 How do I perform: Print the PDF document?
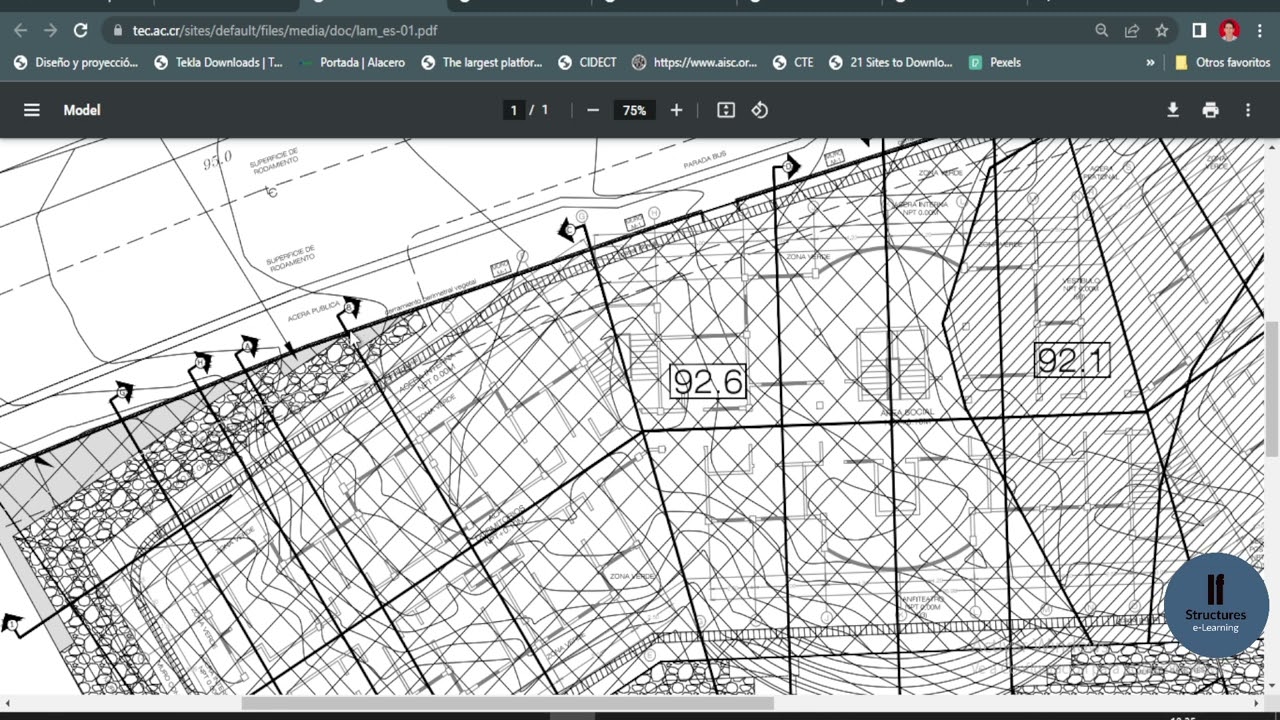[x=1211, y=110]
